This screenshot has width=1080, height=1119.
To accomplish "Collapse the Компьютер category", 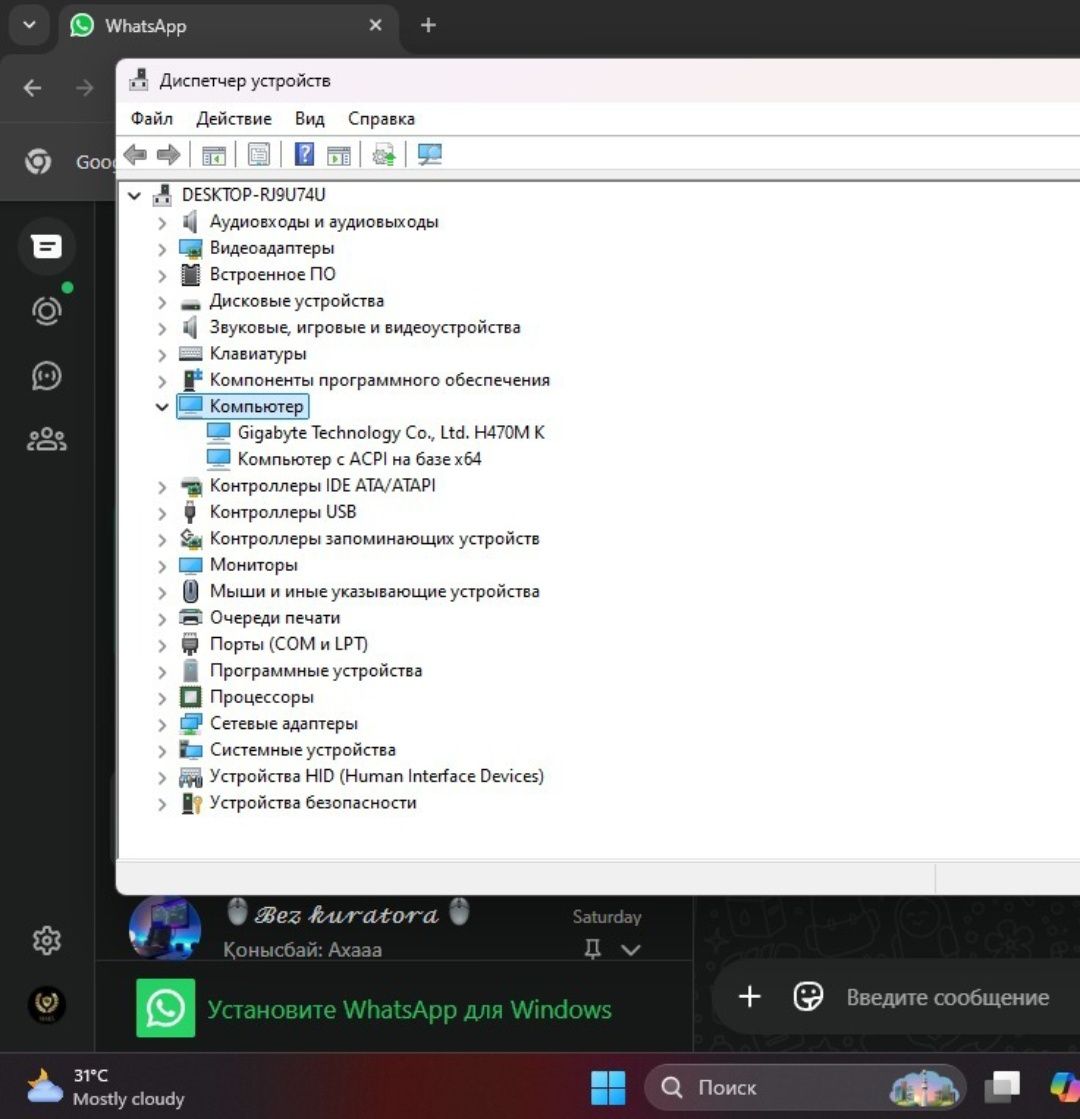I will (x=162, y=407).
